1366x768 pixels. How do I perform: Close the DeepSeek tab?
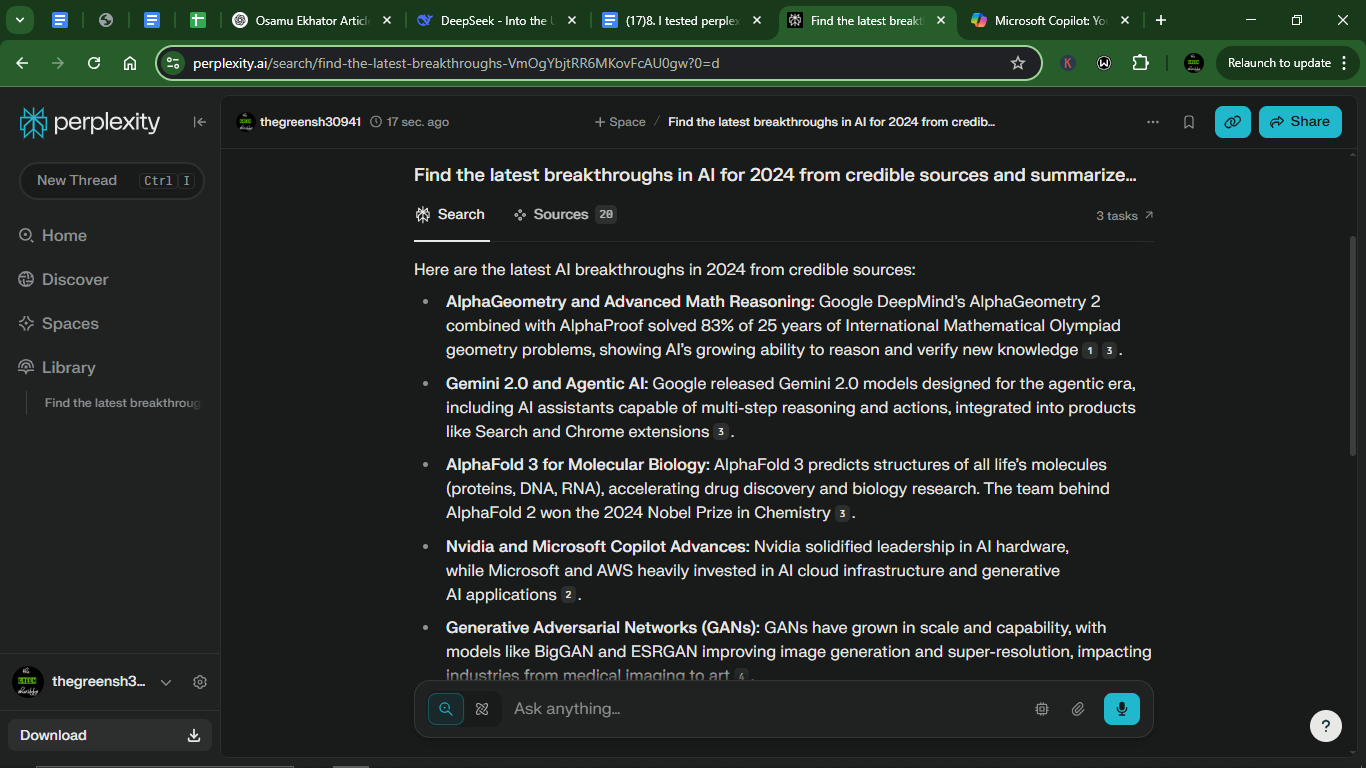tap(571, 20)
